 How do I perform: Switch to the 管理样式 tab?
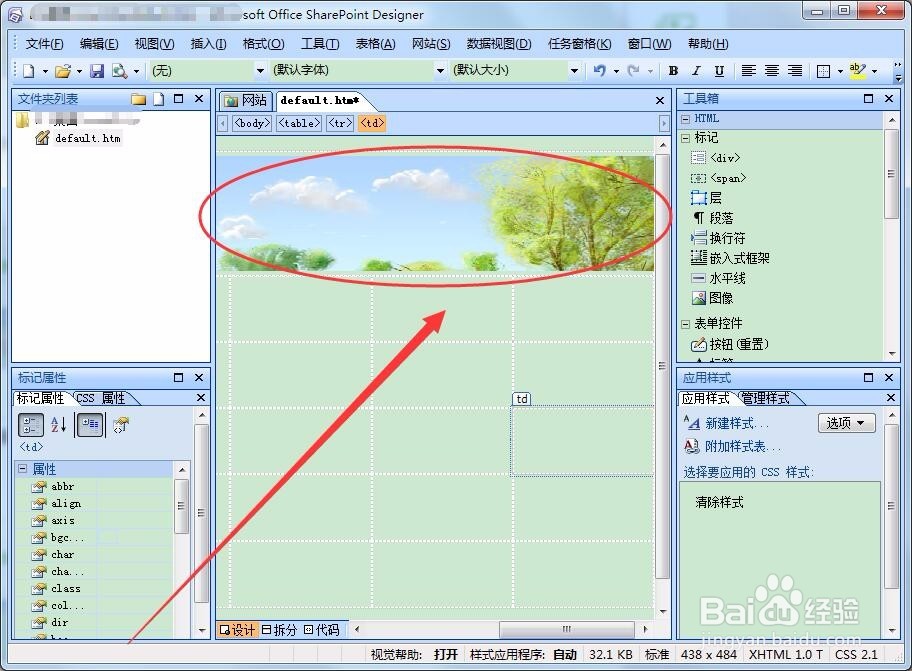(x=768, y=398)
